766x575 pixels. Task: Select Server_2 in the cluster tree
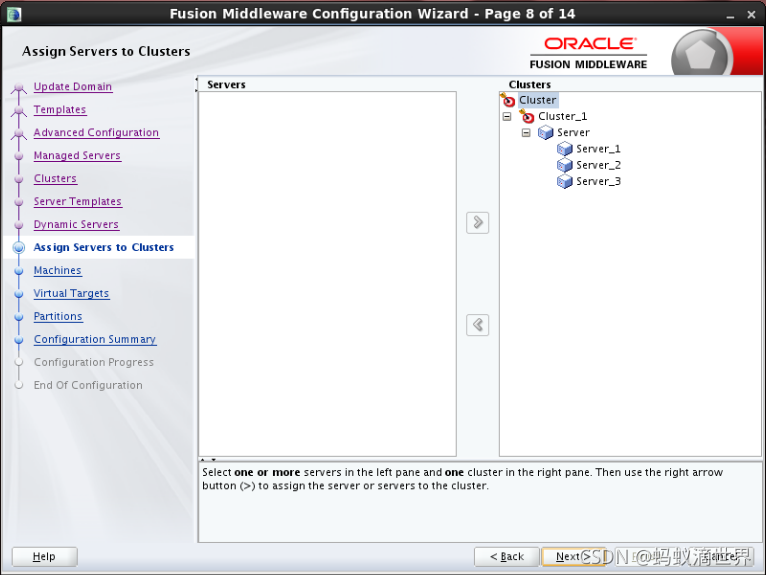598,165
